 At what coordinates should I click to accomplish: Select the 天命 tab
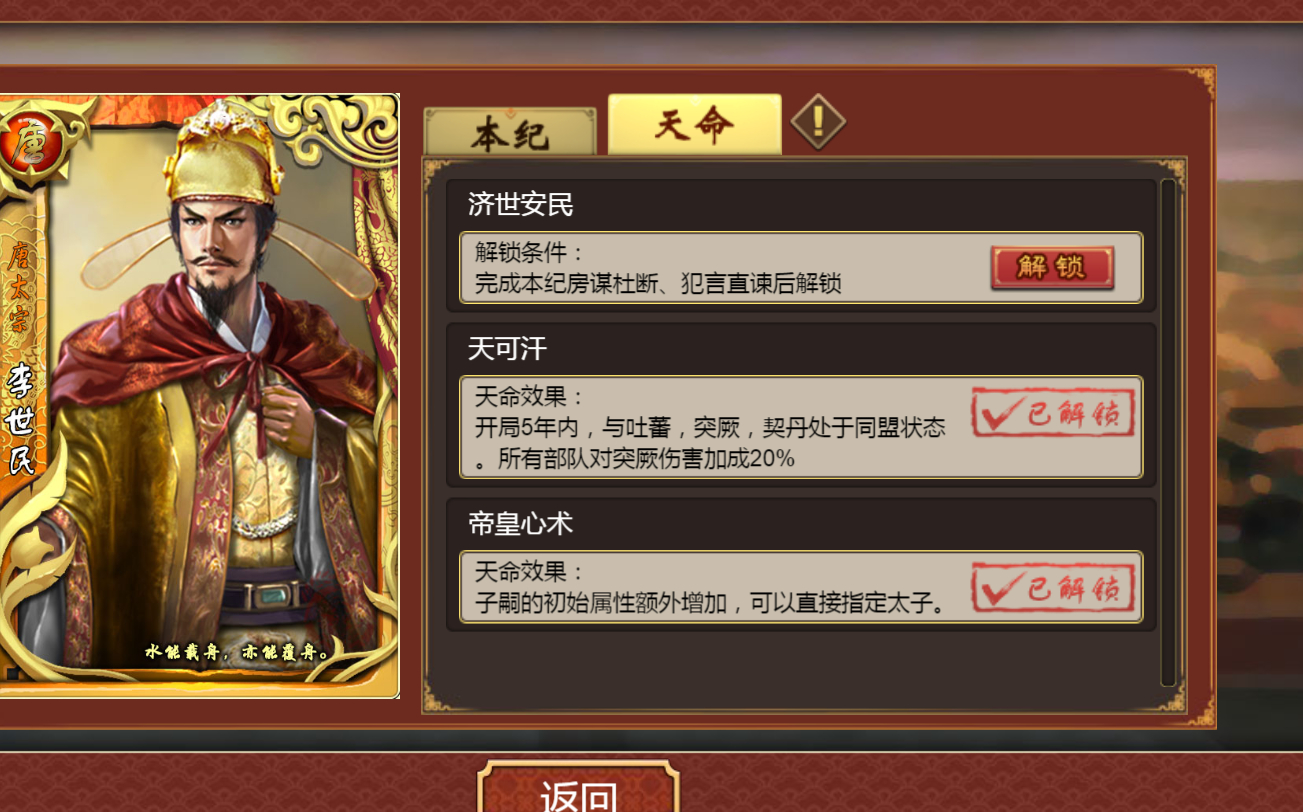[694, 125]
